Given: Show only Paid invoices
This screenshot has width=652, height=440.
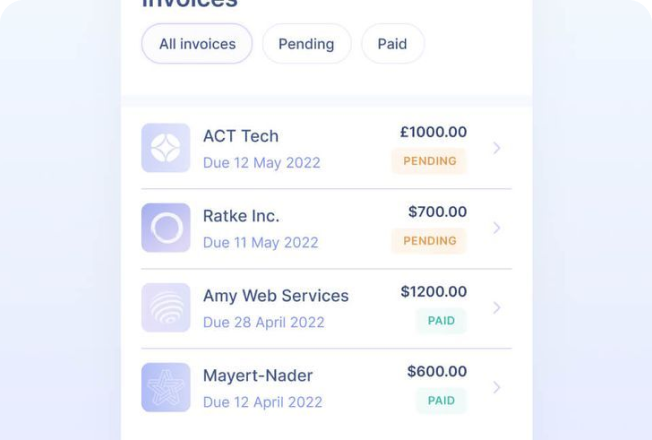Looking at the screenshot, I should click(392, 44).
